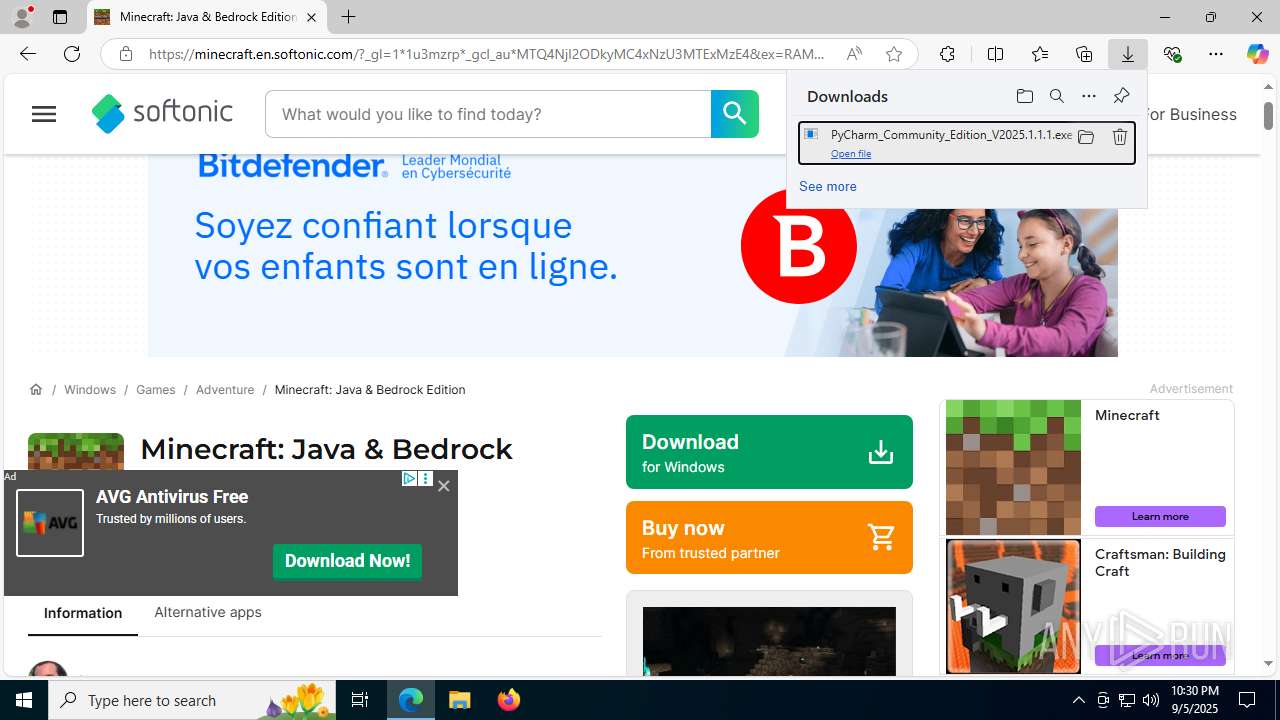This screenshot has width=1280, height=720.
Task: Focus the Softonic search field
Action: pos(488,114)
